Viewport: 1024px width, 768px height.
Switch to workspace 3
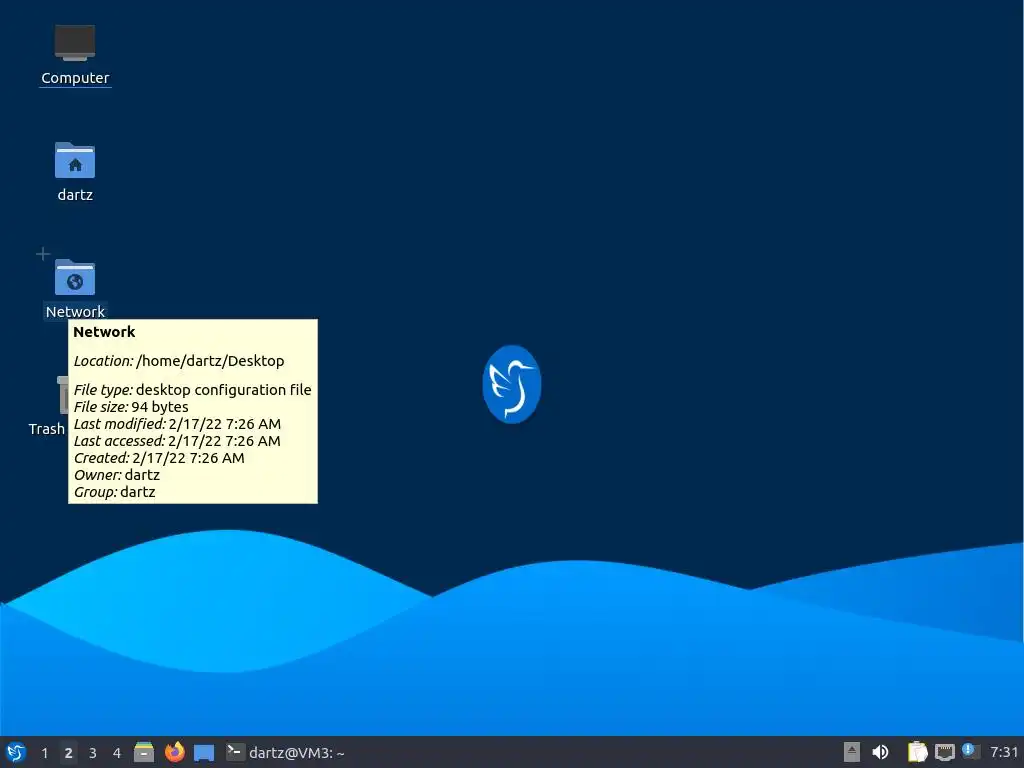coord(93,753)
